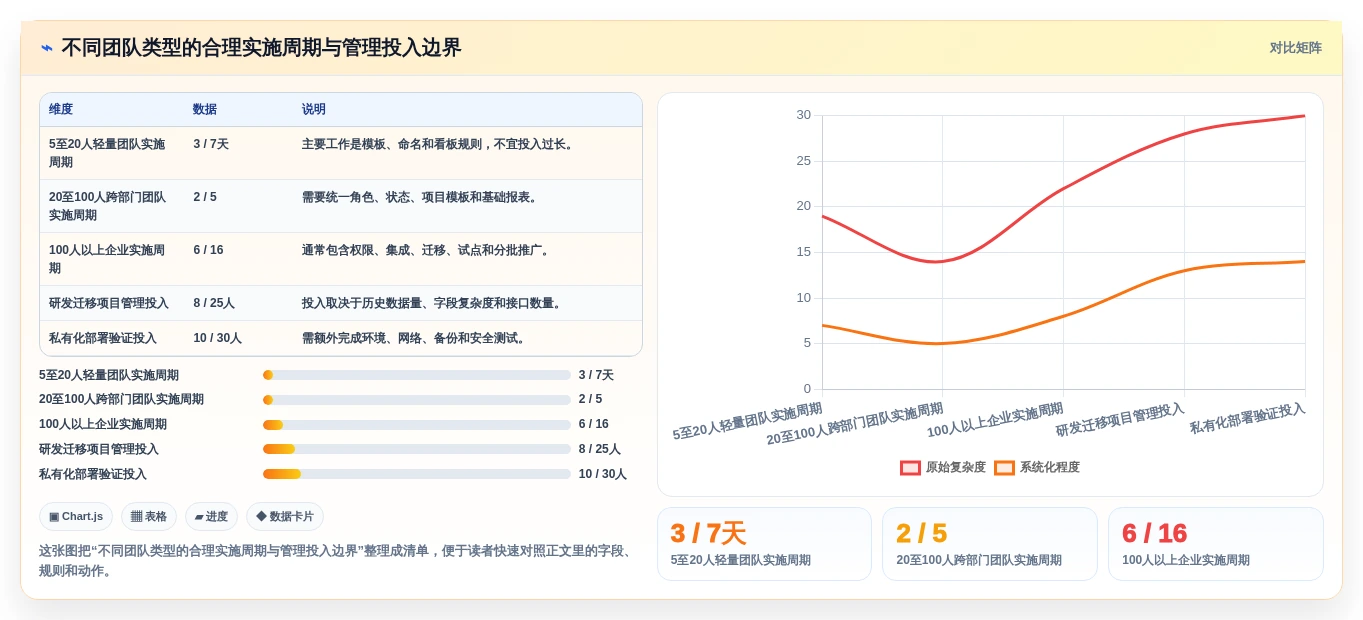The height and width of the screenshot is (620, 1363).
Task: Toggle the 原始复杂度 legend swatch
Action: coord(910,467)
